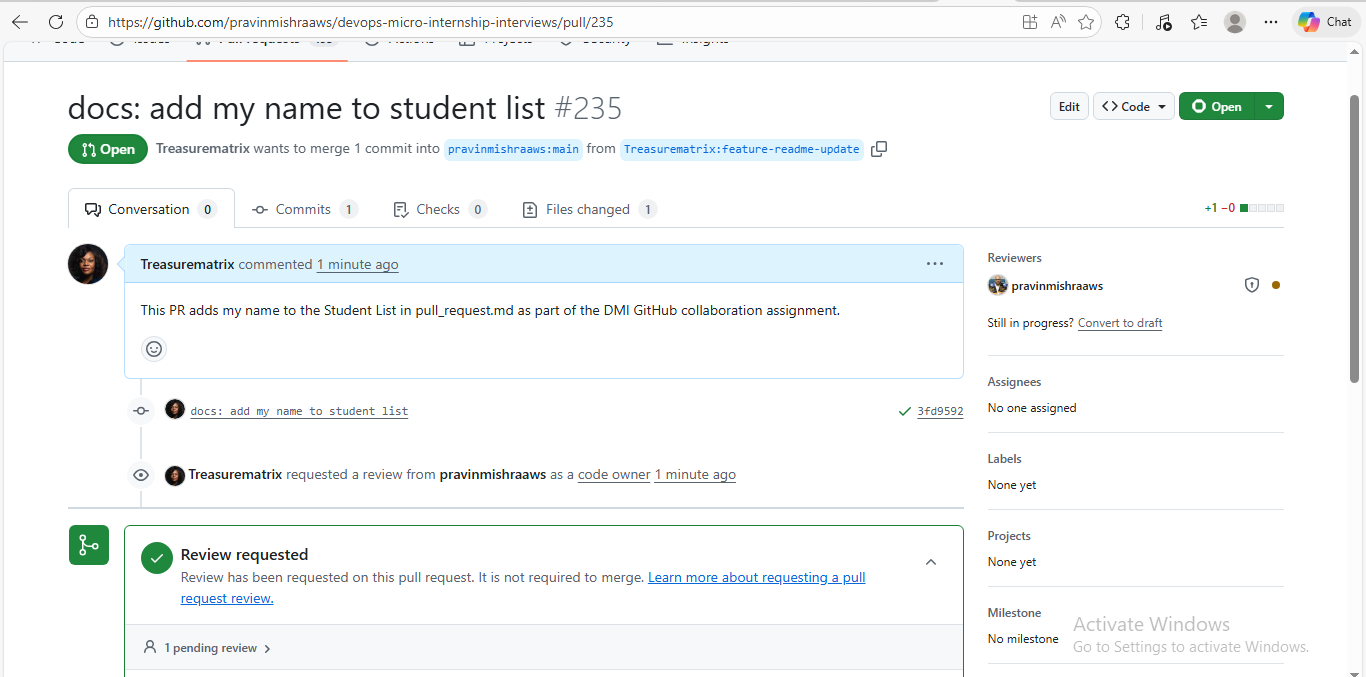
Task: Click Treasurematrix name in comment header
Action: (x=187, y=264)
